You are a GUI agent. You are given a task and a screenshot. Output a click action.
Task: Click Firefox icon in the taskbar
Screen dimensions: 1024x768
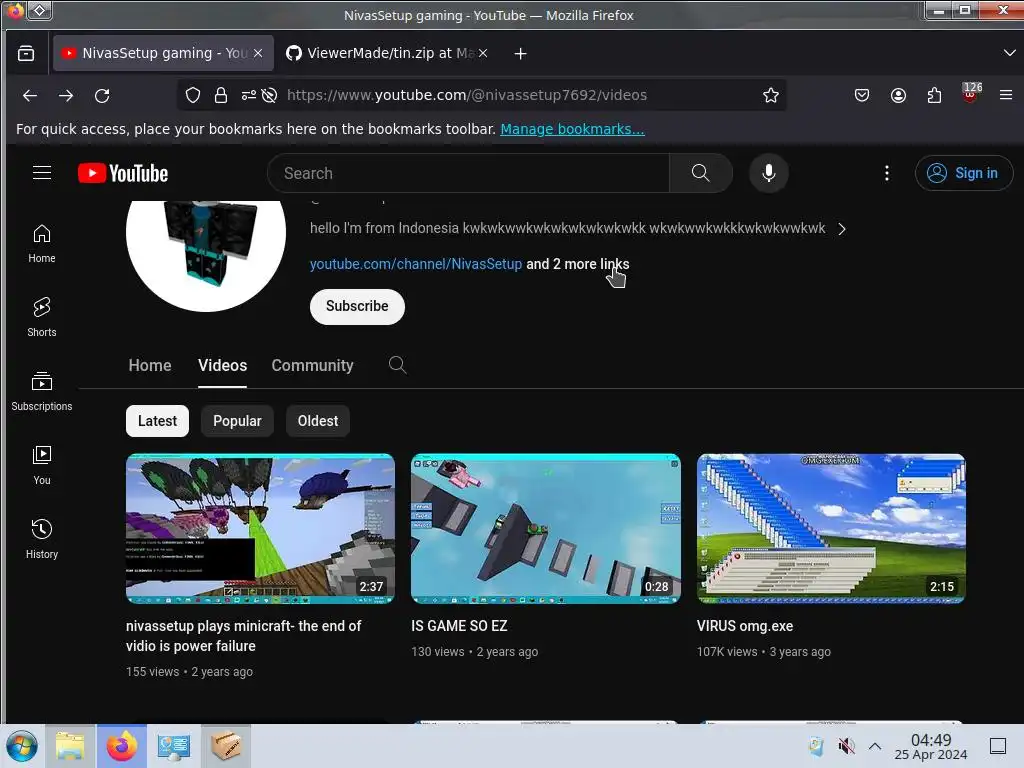click(122, 746)
